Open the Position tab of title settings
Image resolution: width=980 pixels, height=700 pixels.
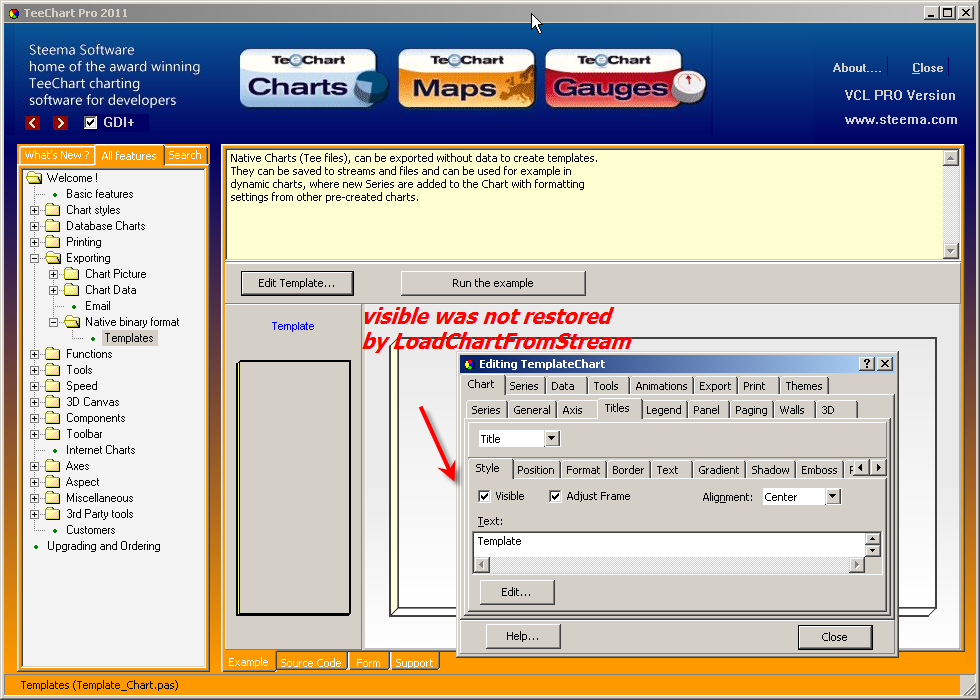[x=536, y=470]
